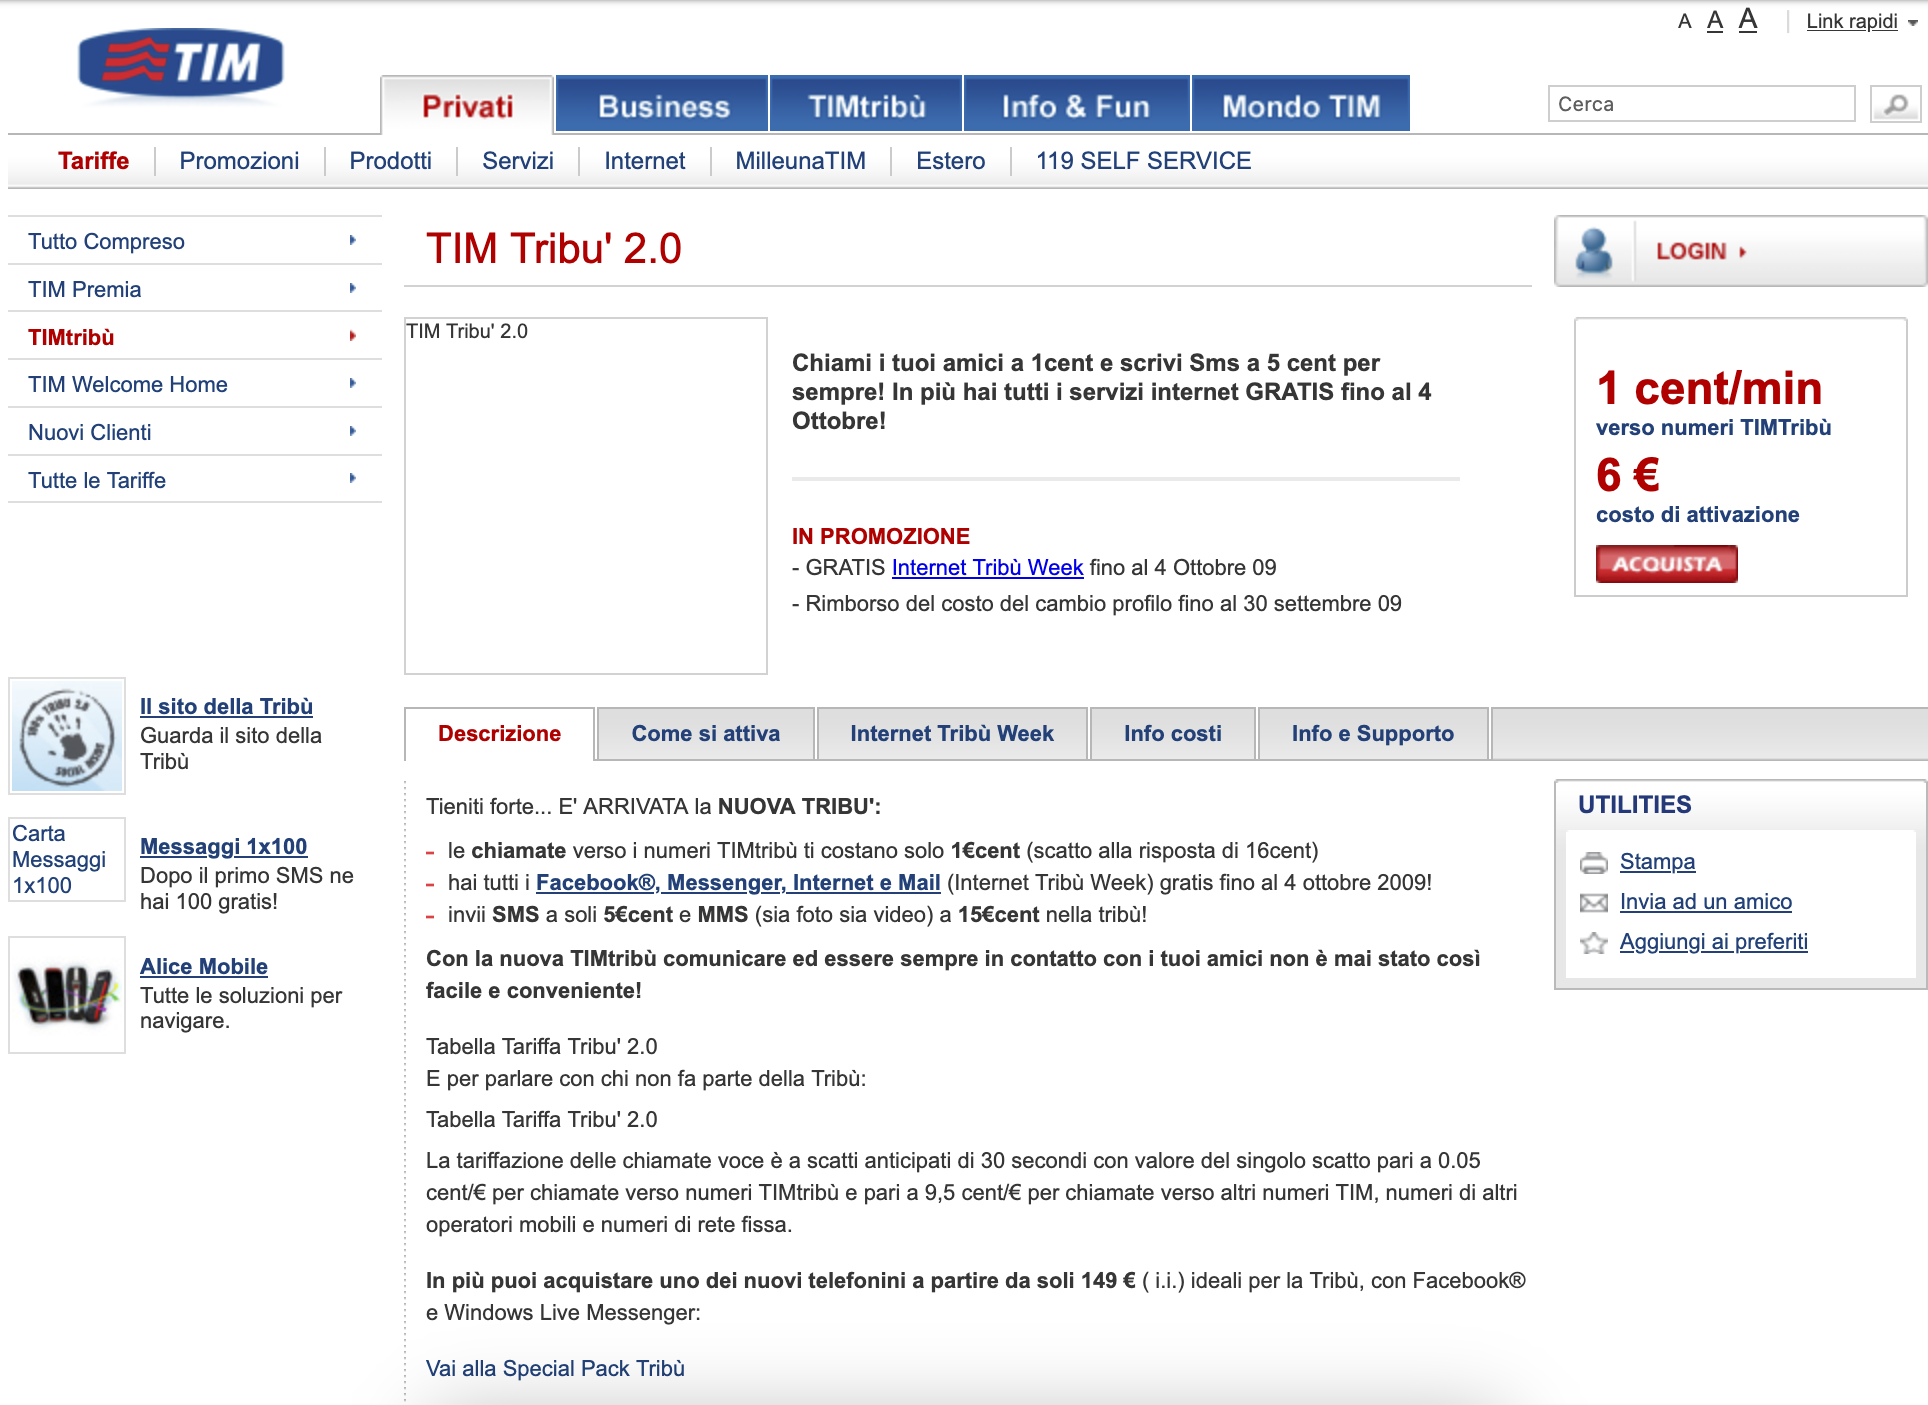Open Tutto Compreso in the sidebar
This screenshot has height=1405, width=1928.
[195, 241]
